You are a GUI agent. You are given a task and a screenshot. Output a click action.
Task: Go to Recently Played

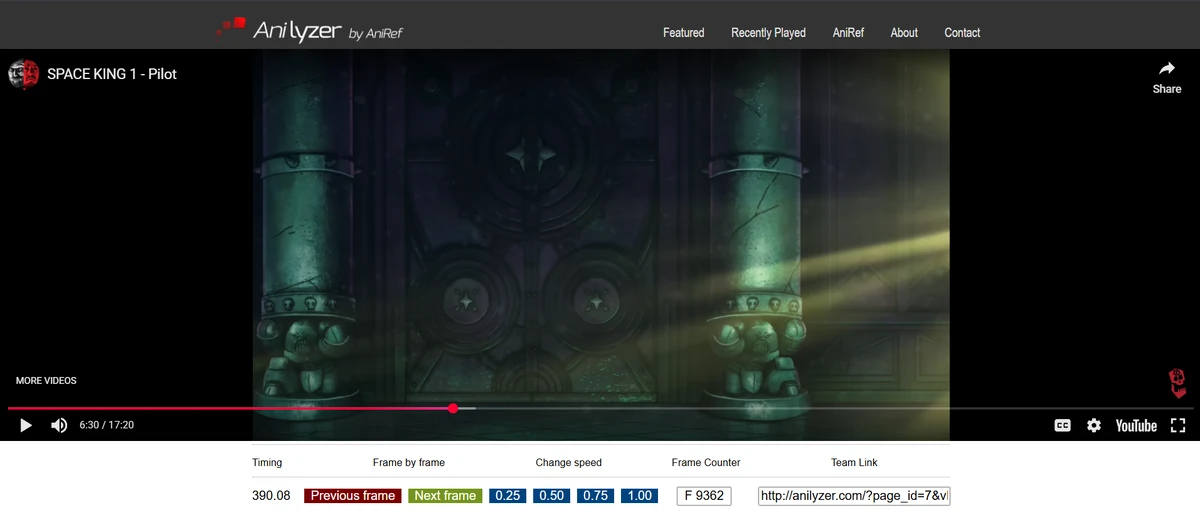(768, 33)
